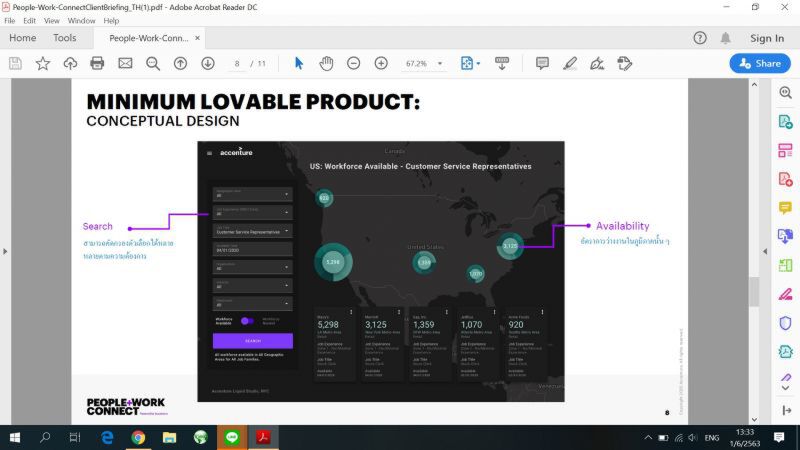The image size is (800, 450).
Task: Expand fit page options dropdown arrow
Action: pos(478,64)
